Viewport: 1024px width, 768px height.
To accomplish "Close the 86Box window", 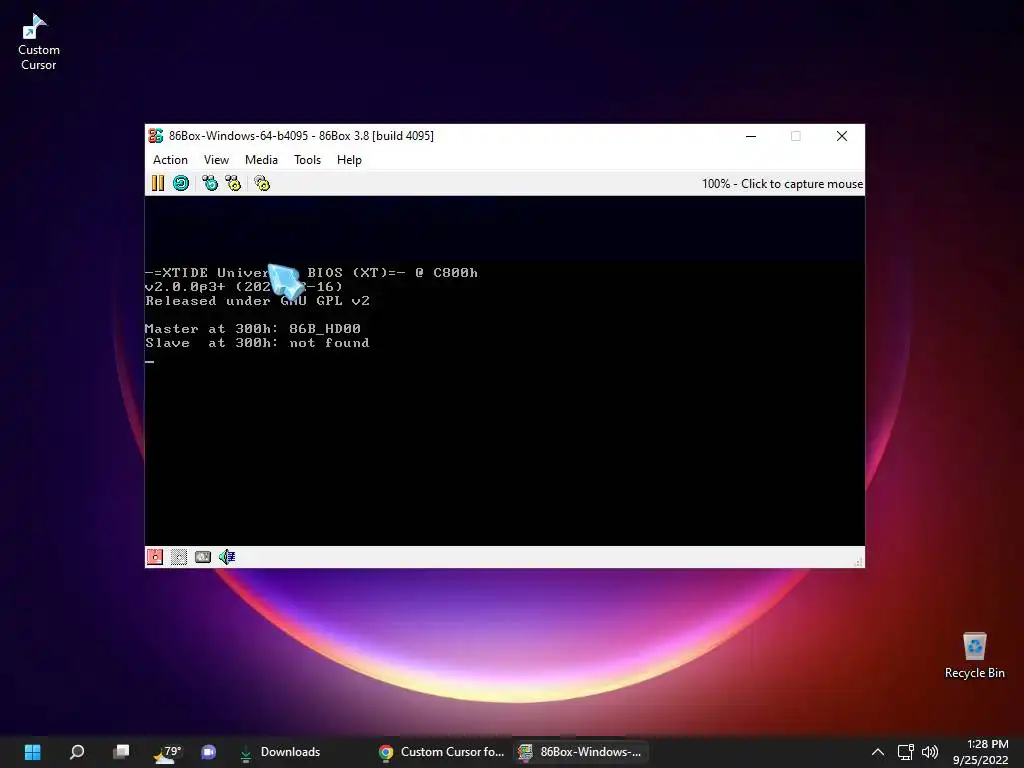I will click(x=842, y=136).
